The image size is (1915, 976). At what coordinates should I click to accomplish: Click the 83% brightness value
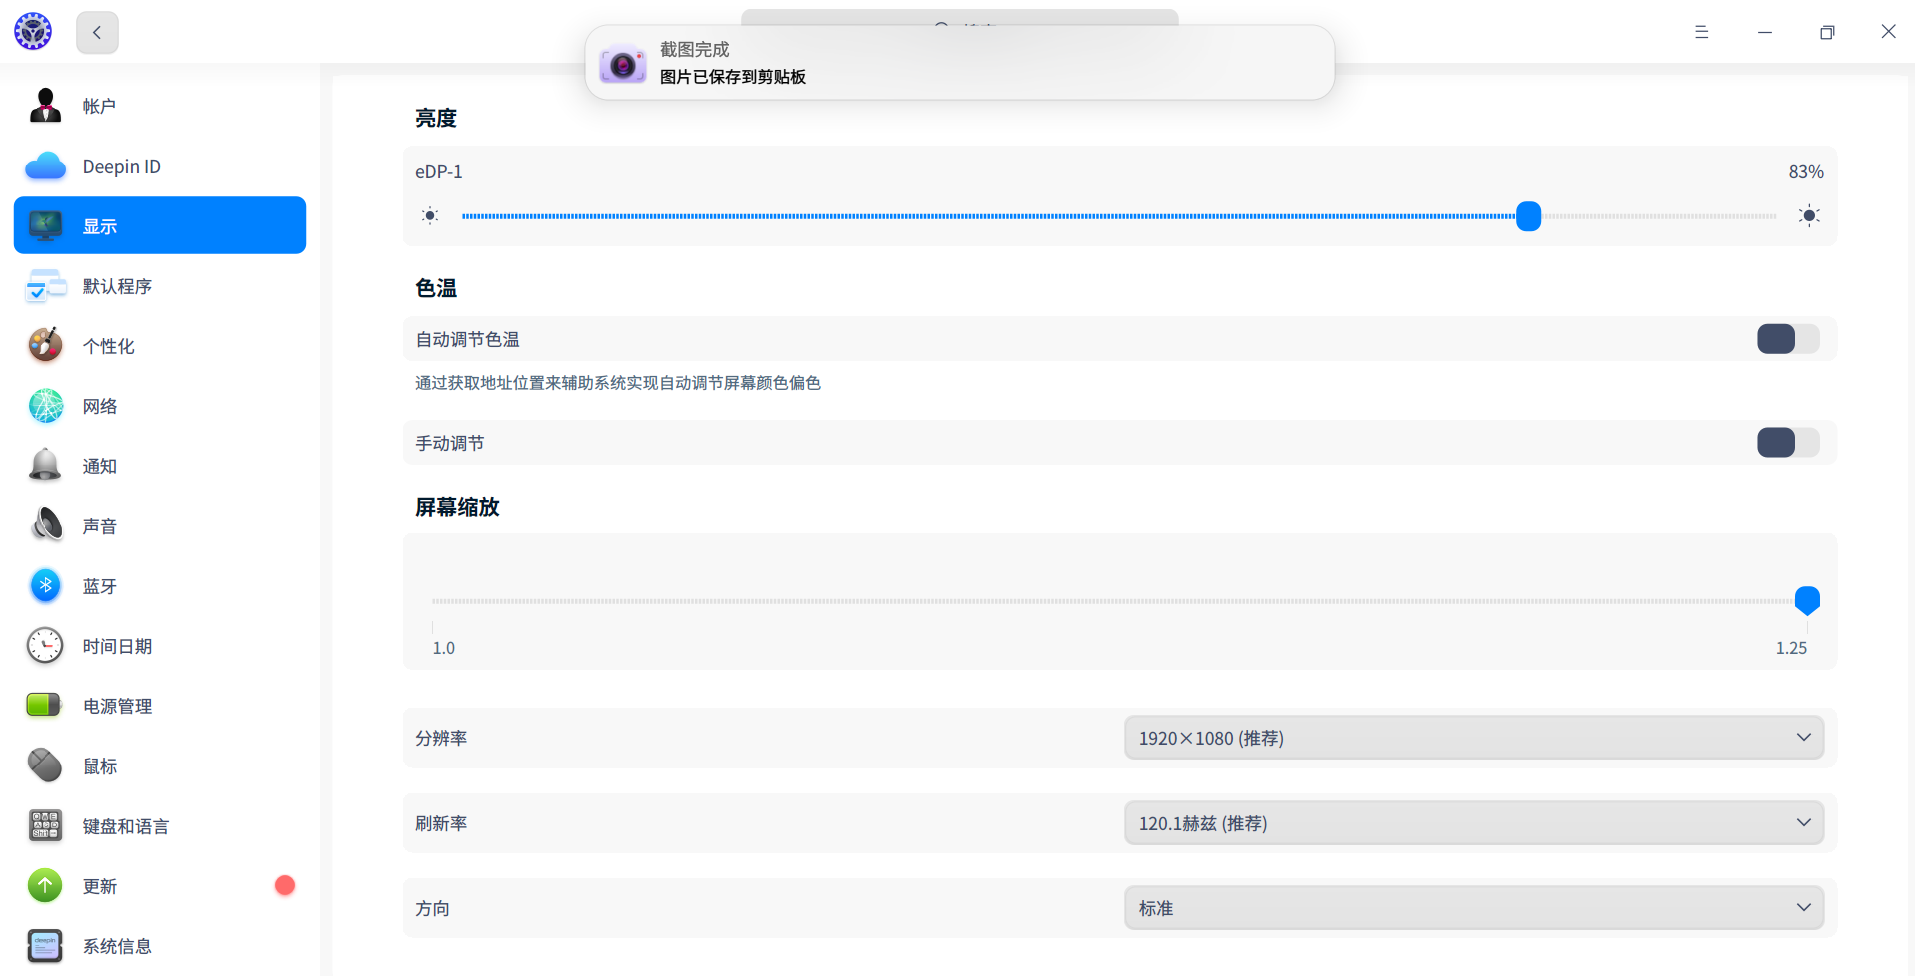1806,172
